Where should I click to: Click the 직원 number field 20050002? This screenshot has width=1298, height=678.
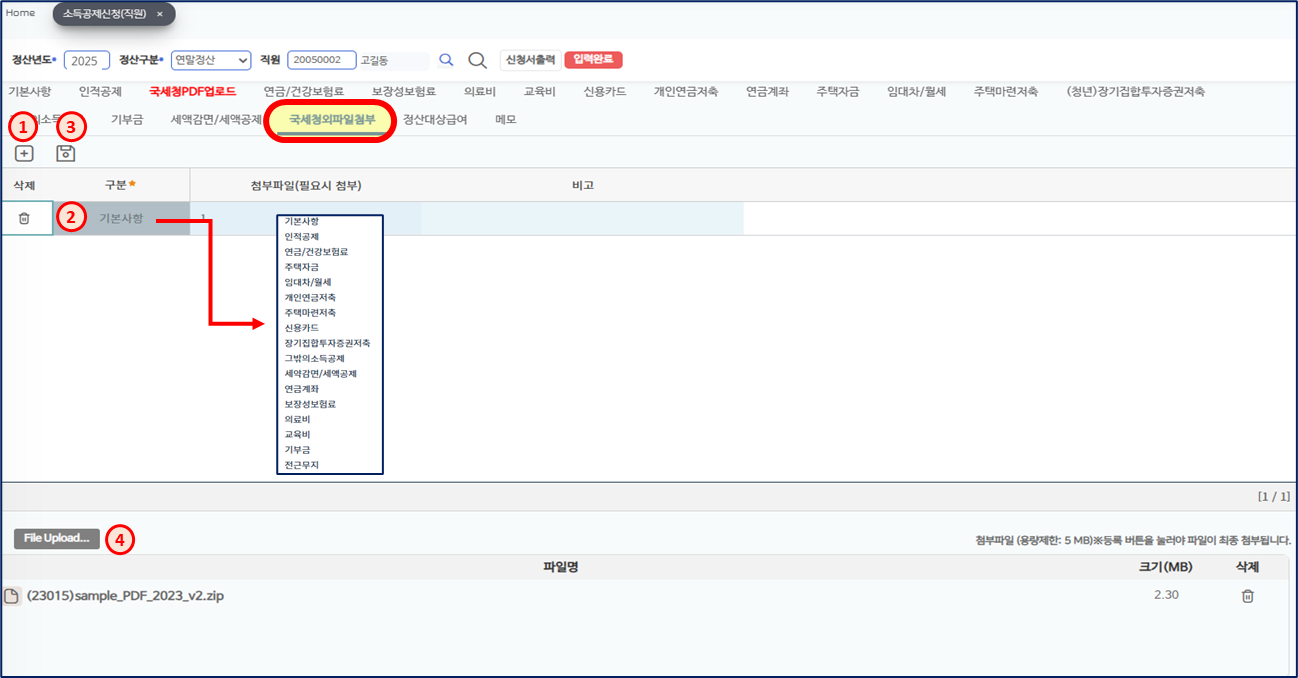click(x=321, y=60)
